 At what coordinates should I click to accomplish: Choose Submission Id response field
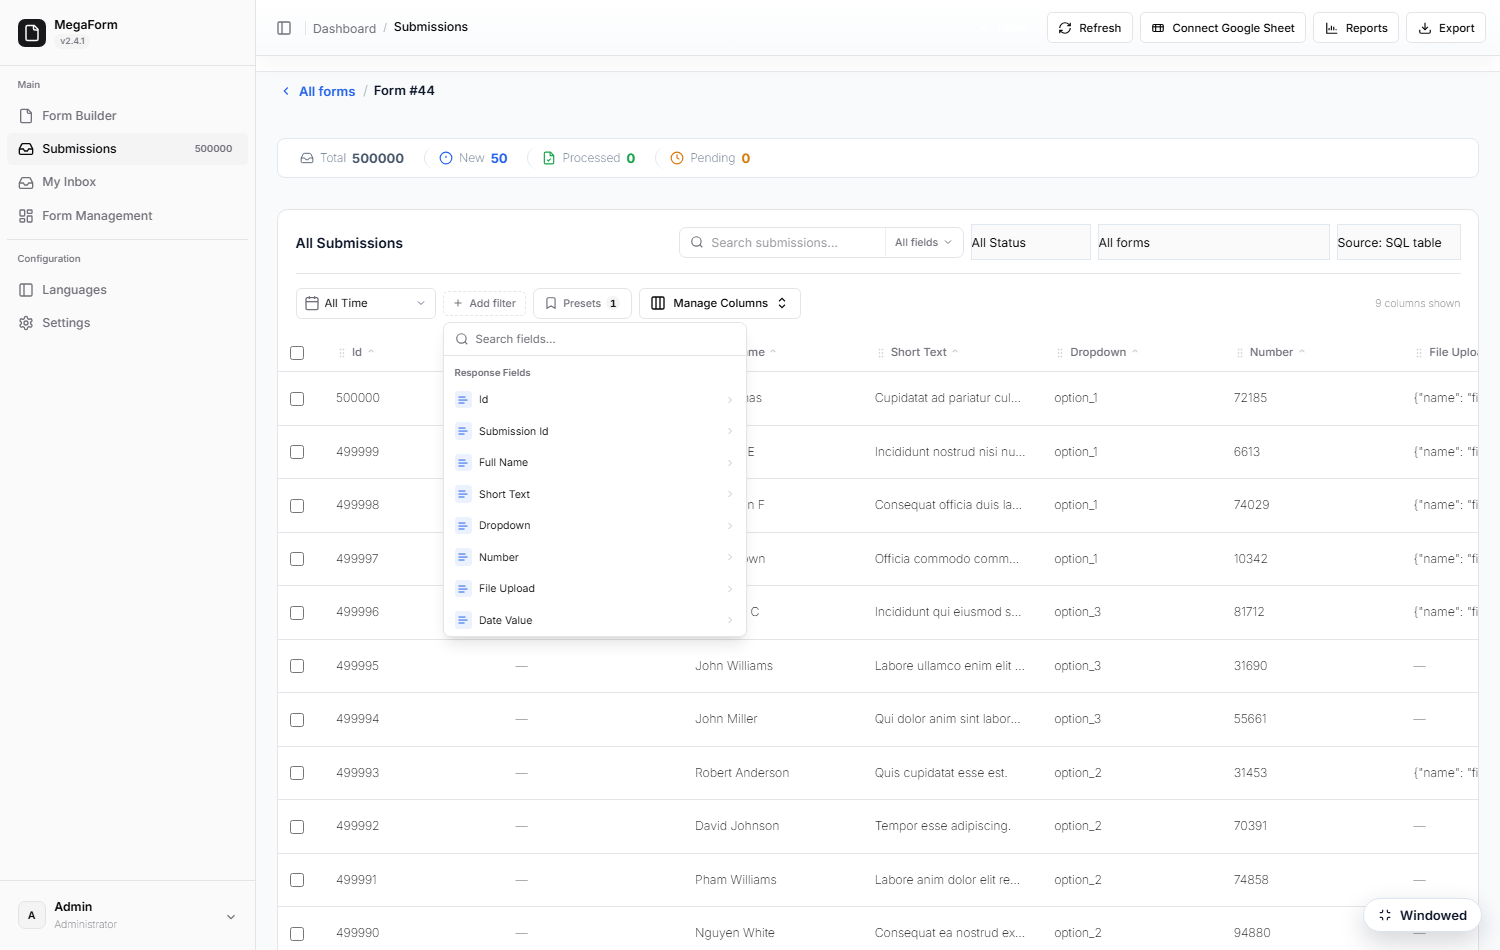click(x=595, y=431)
